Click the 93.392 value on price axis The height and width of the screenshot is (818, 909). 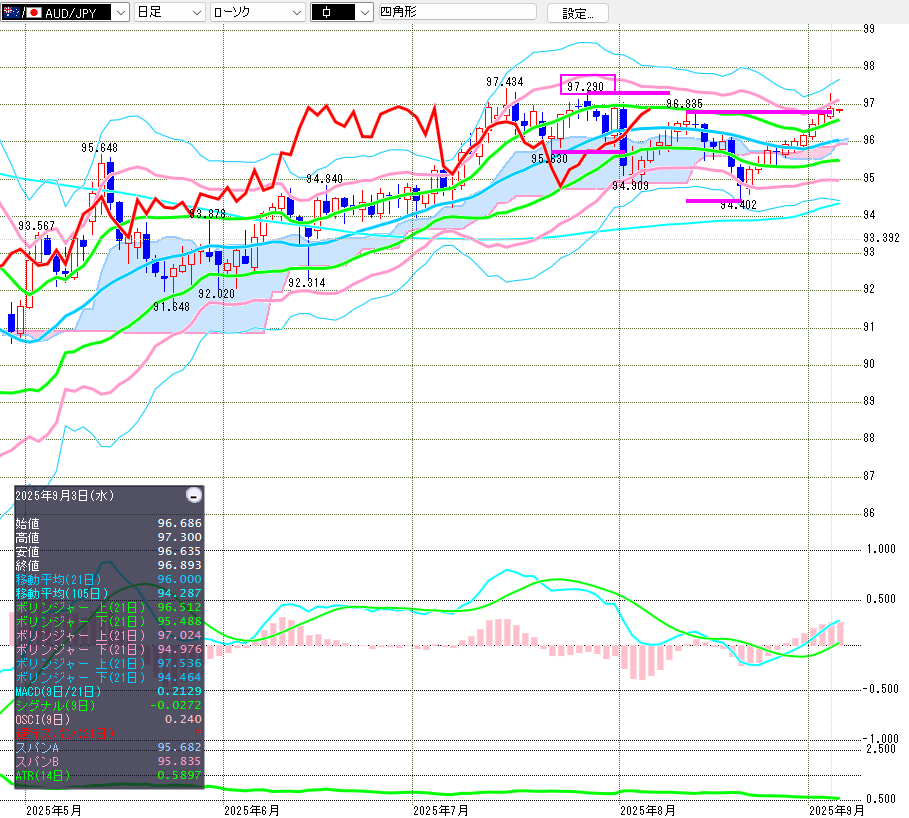pos(881,238)
